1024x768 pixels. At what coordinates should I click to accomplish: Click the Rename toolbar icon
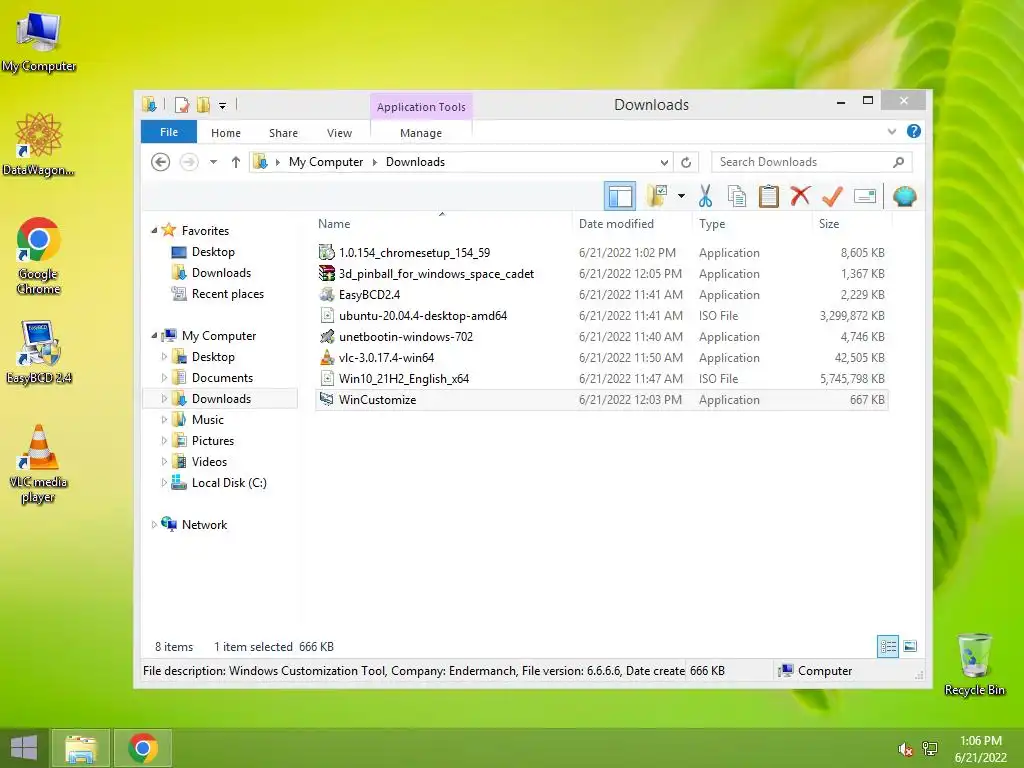pyautogui.click(x=865, y=196)
